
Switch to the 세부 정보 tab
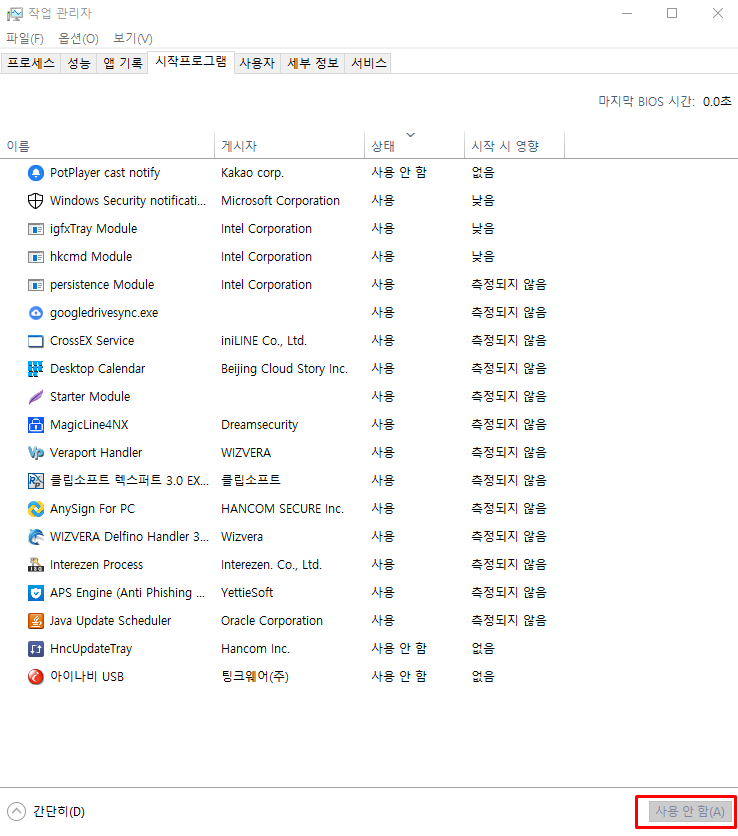tap(313, 63)
